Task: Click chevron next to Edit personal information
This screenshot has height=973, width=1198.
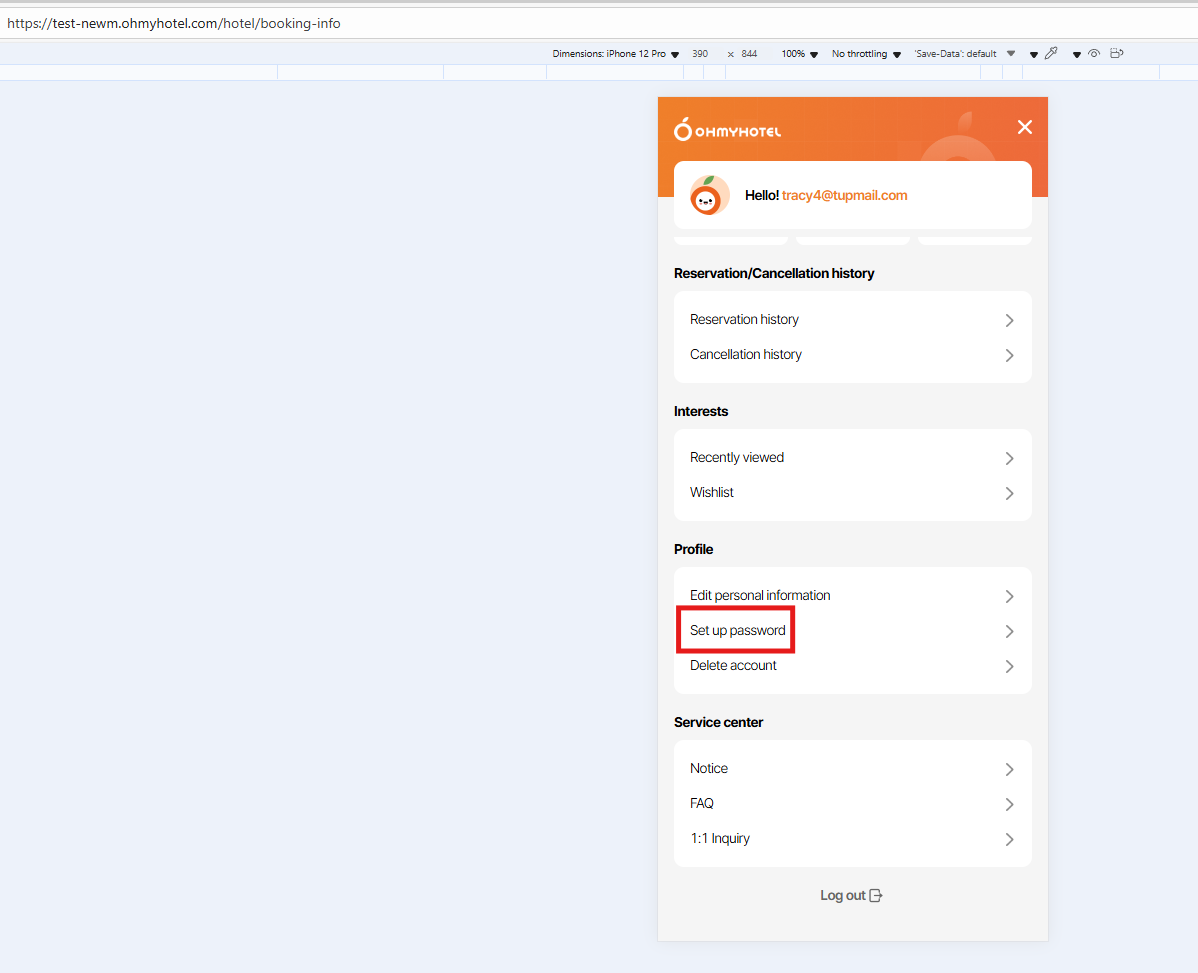Action: pos(1009,596)
